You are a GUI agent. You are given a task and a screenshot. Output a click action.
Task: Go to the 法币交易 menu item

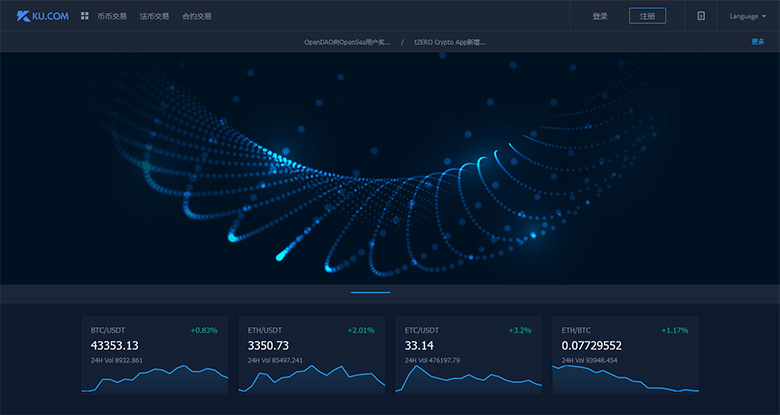click(154, 16)
